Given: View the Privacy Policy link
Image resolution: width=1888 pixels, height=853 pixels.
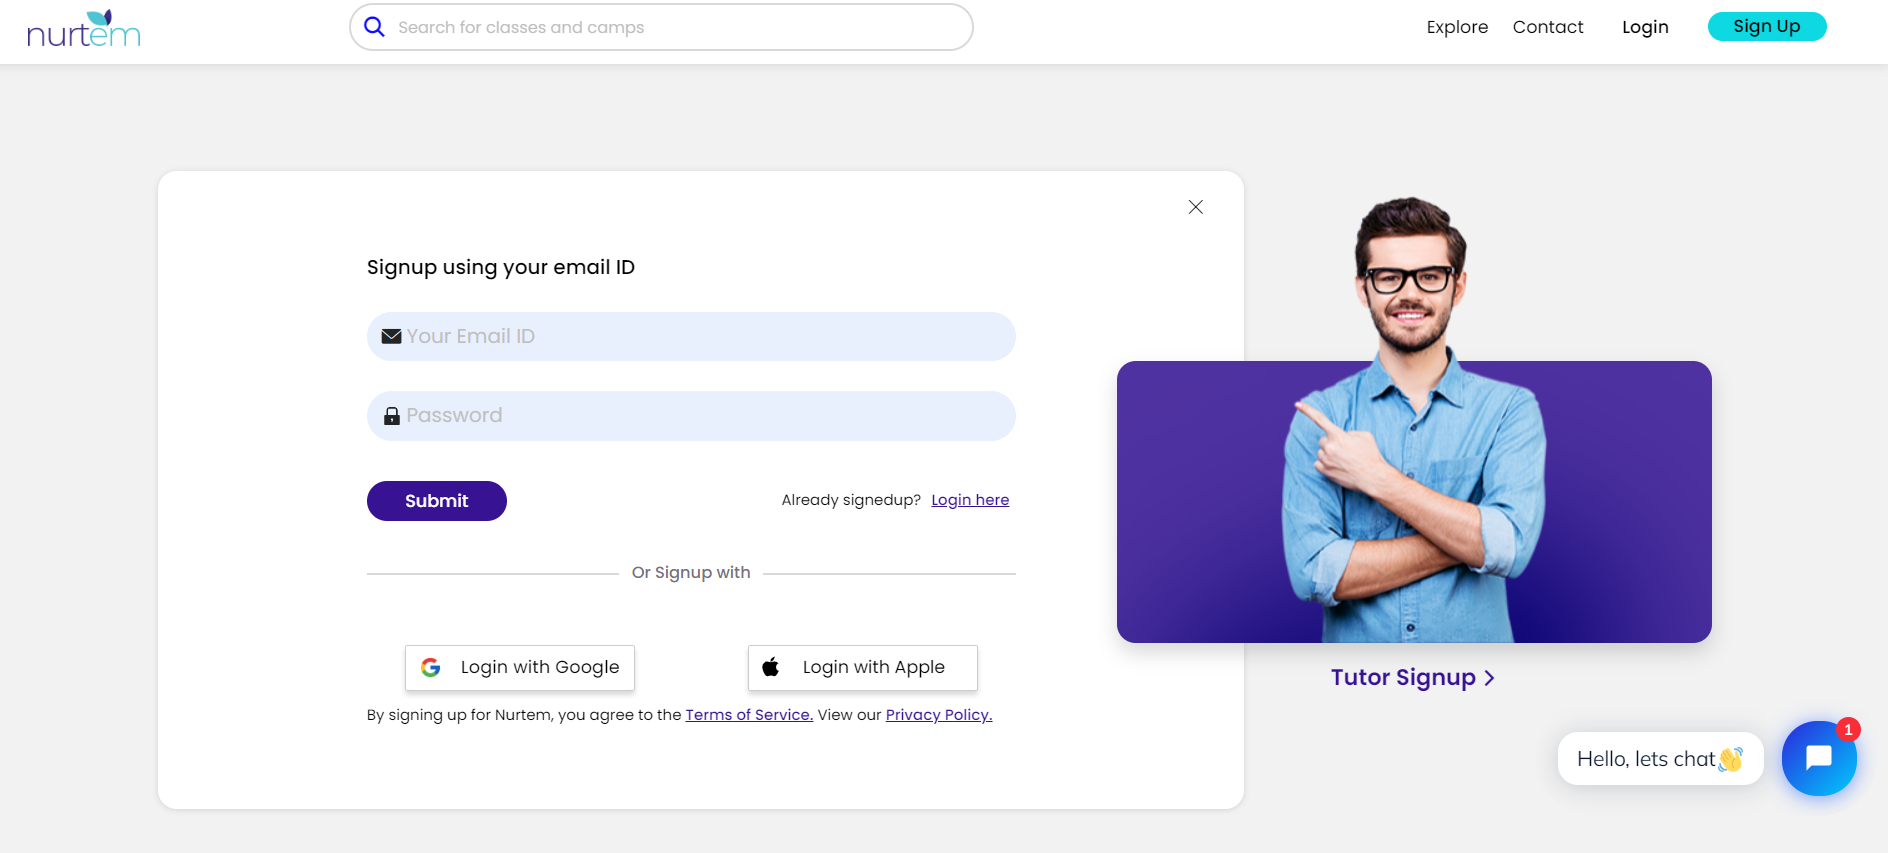Looking at the screenshot, I should 938,715.
